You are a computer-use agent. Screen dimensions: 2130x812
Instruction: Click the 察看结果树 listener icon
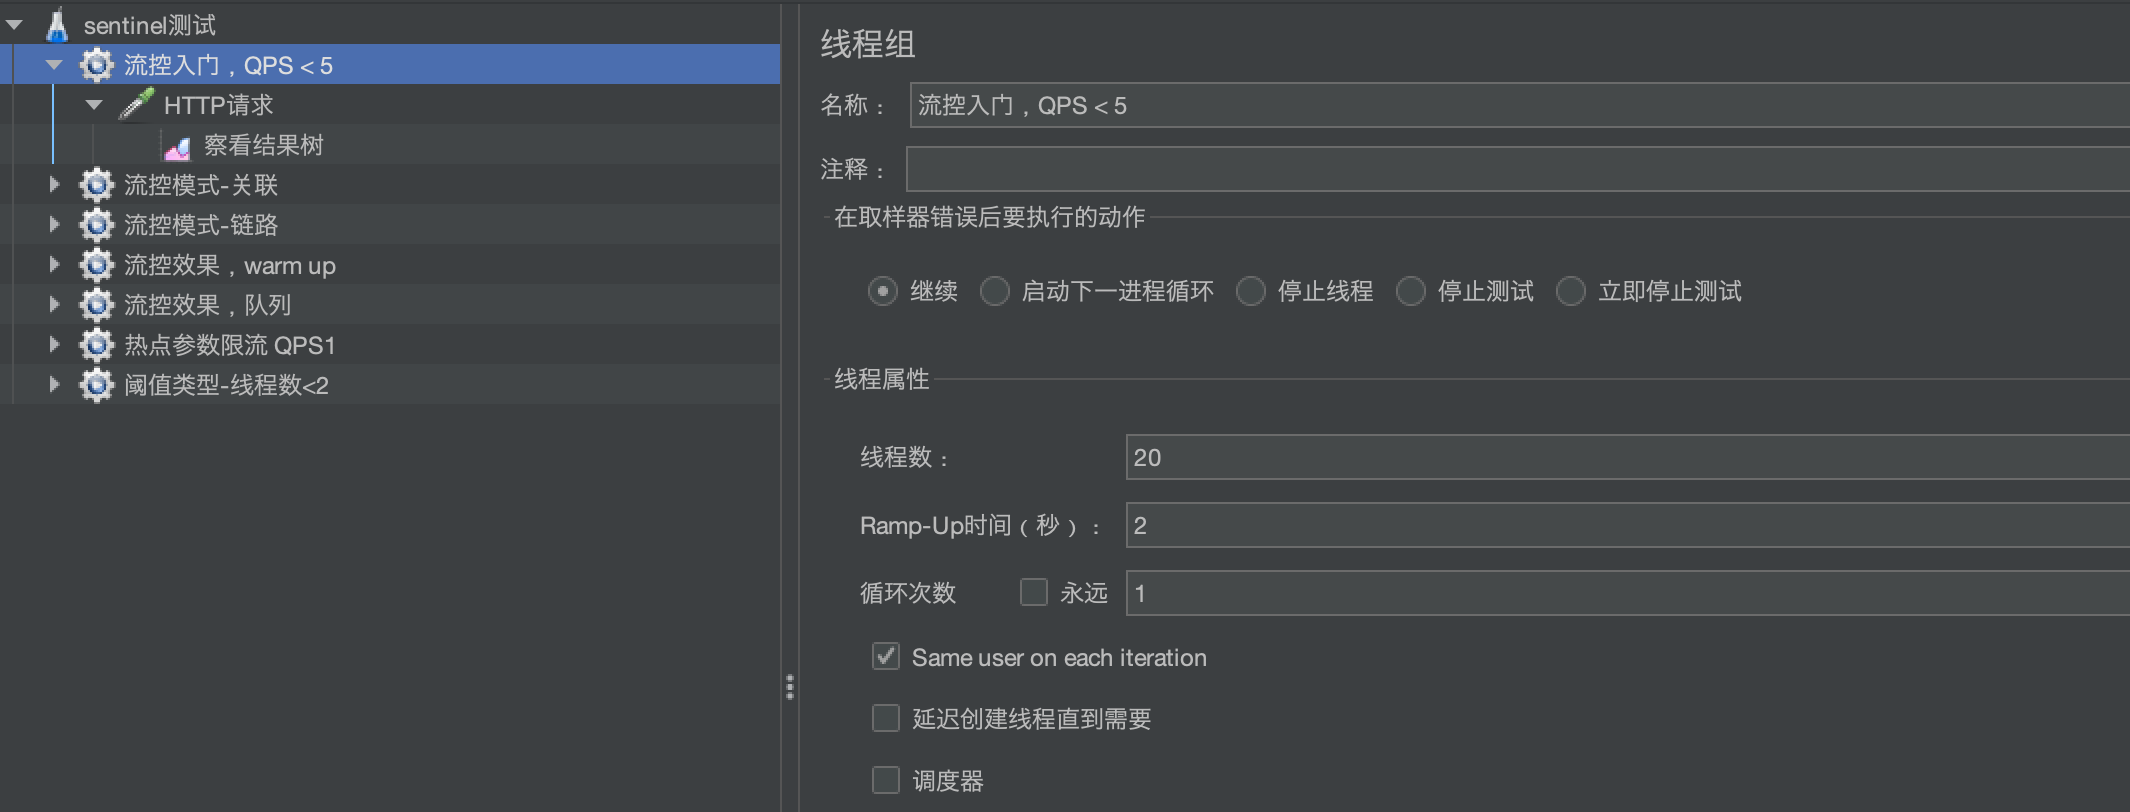coord(177,148)
